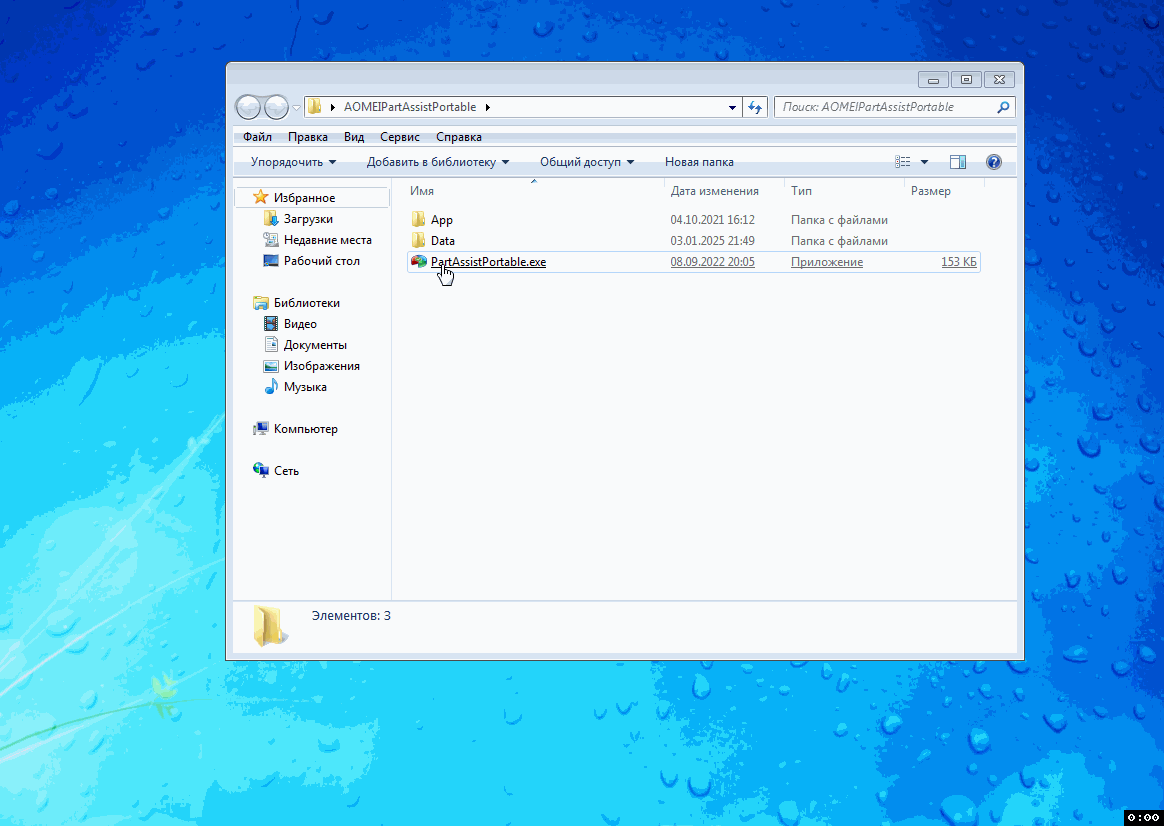The image size is (1164, 826).
Task: Click the Back navigation arrow button
Action: (248, 108)
